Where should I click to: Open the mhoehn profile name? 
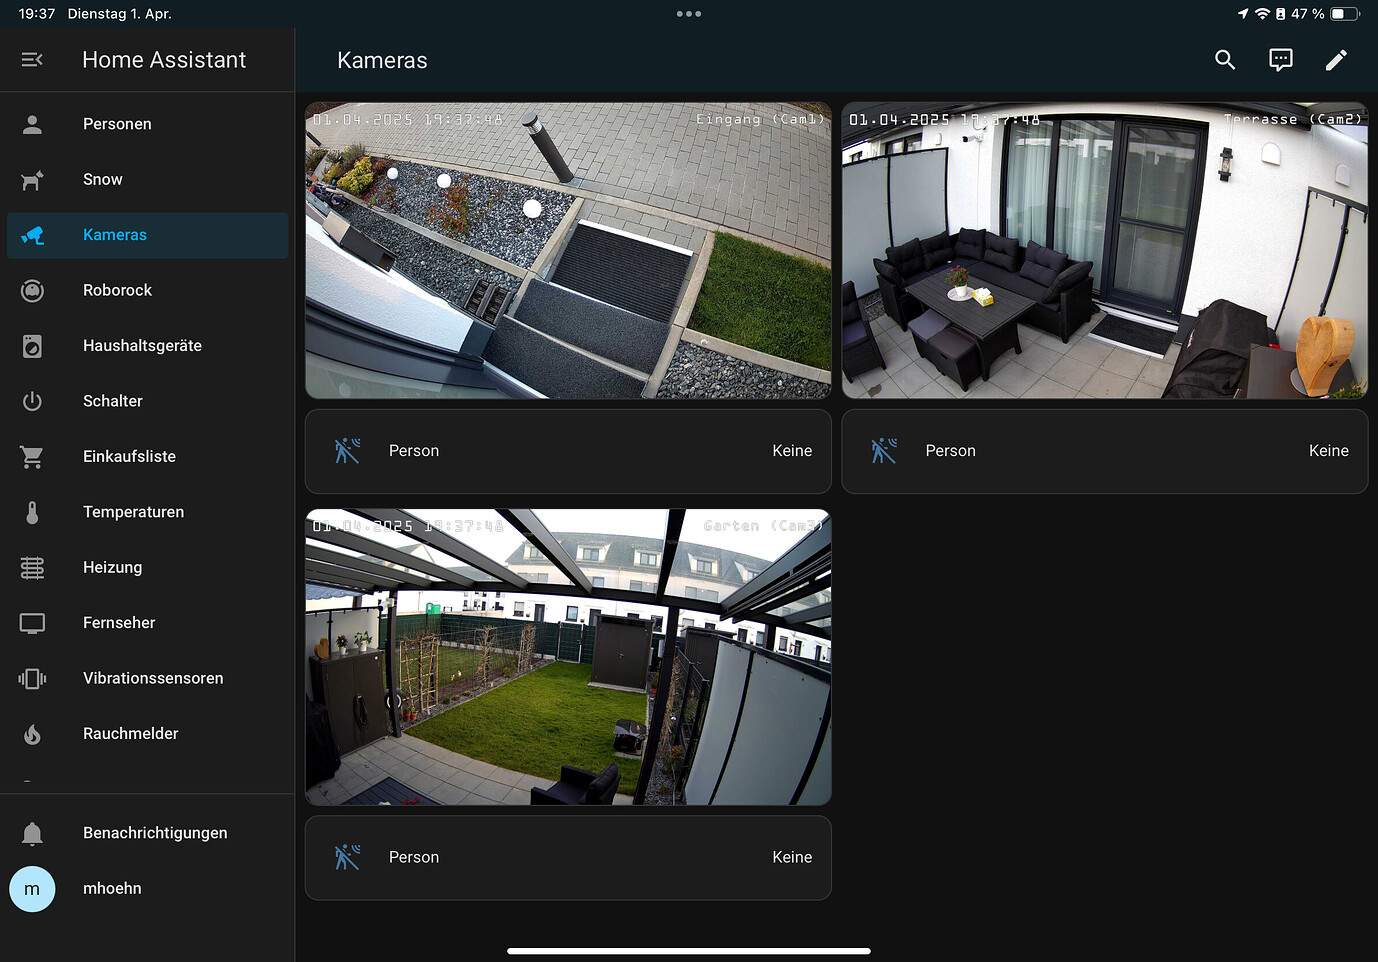112,889
